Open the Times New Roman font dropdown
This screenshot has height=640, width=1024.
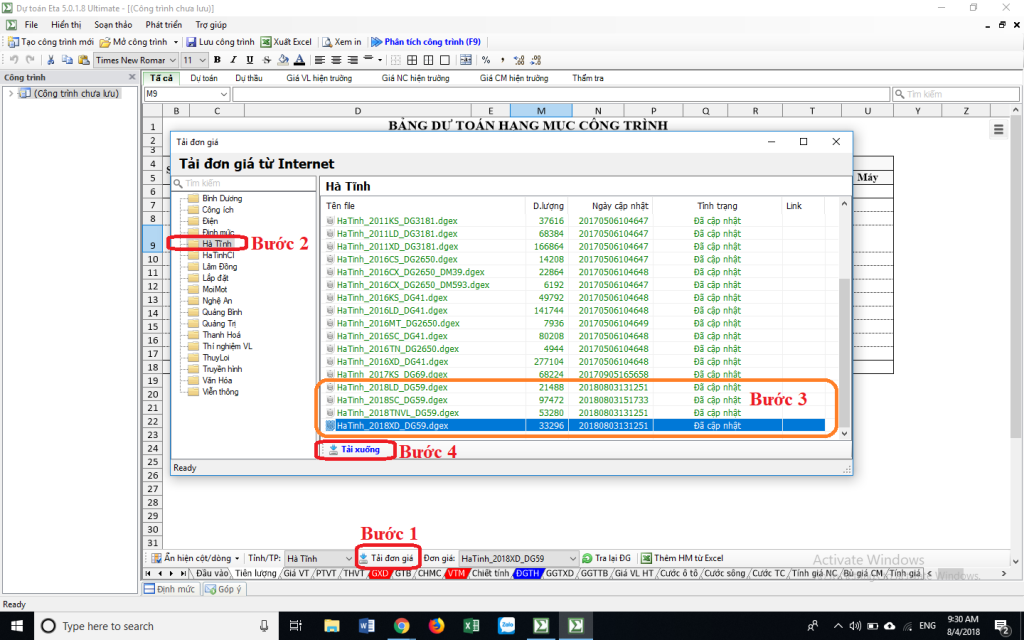point(137,60)
